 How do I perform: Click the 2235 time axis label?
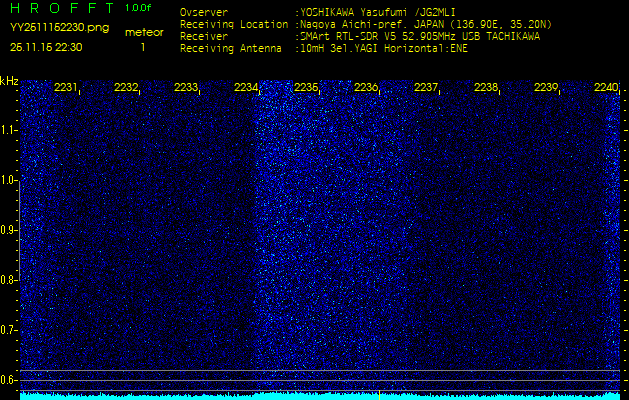306,87
